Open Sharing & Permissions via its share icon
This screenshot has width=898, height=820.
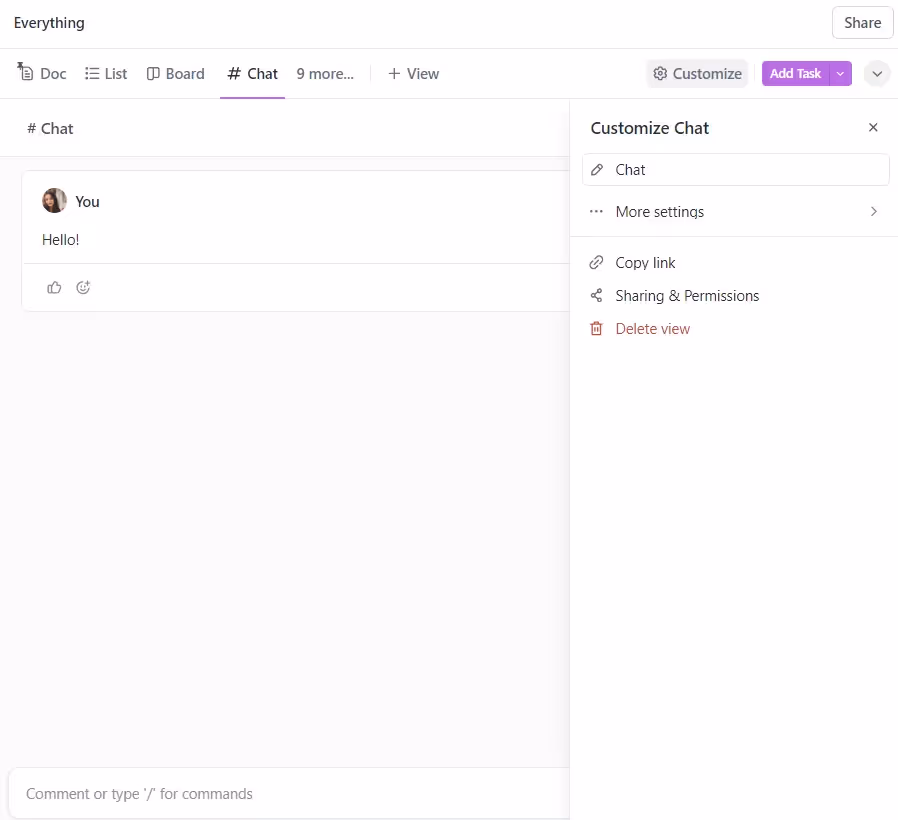point(597,295)
